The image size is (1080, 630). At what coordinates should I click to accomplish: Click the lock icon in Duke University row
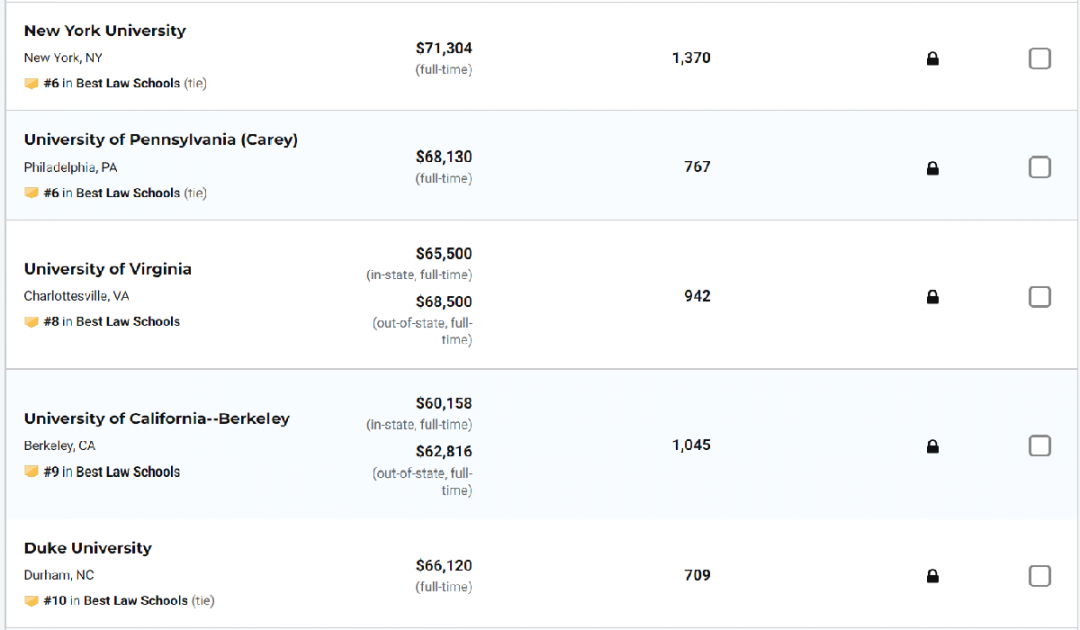[932, 576]
